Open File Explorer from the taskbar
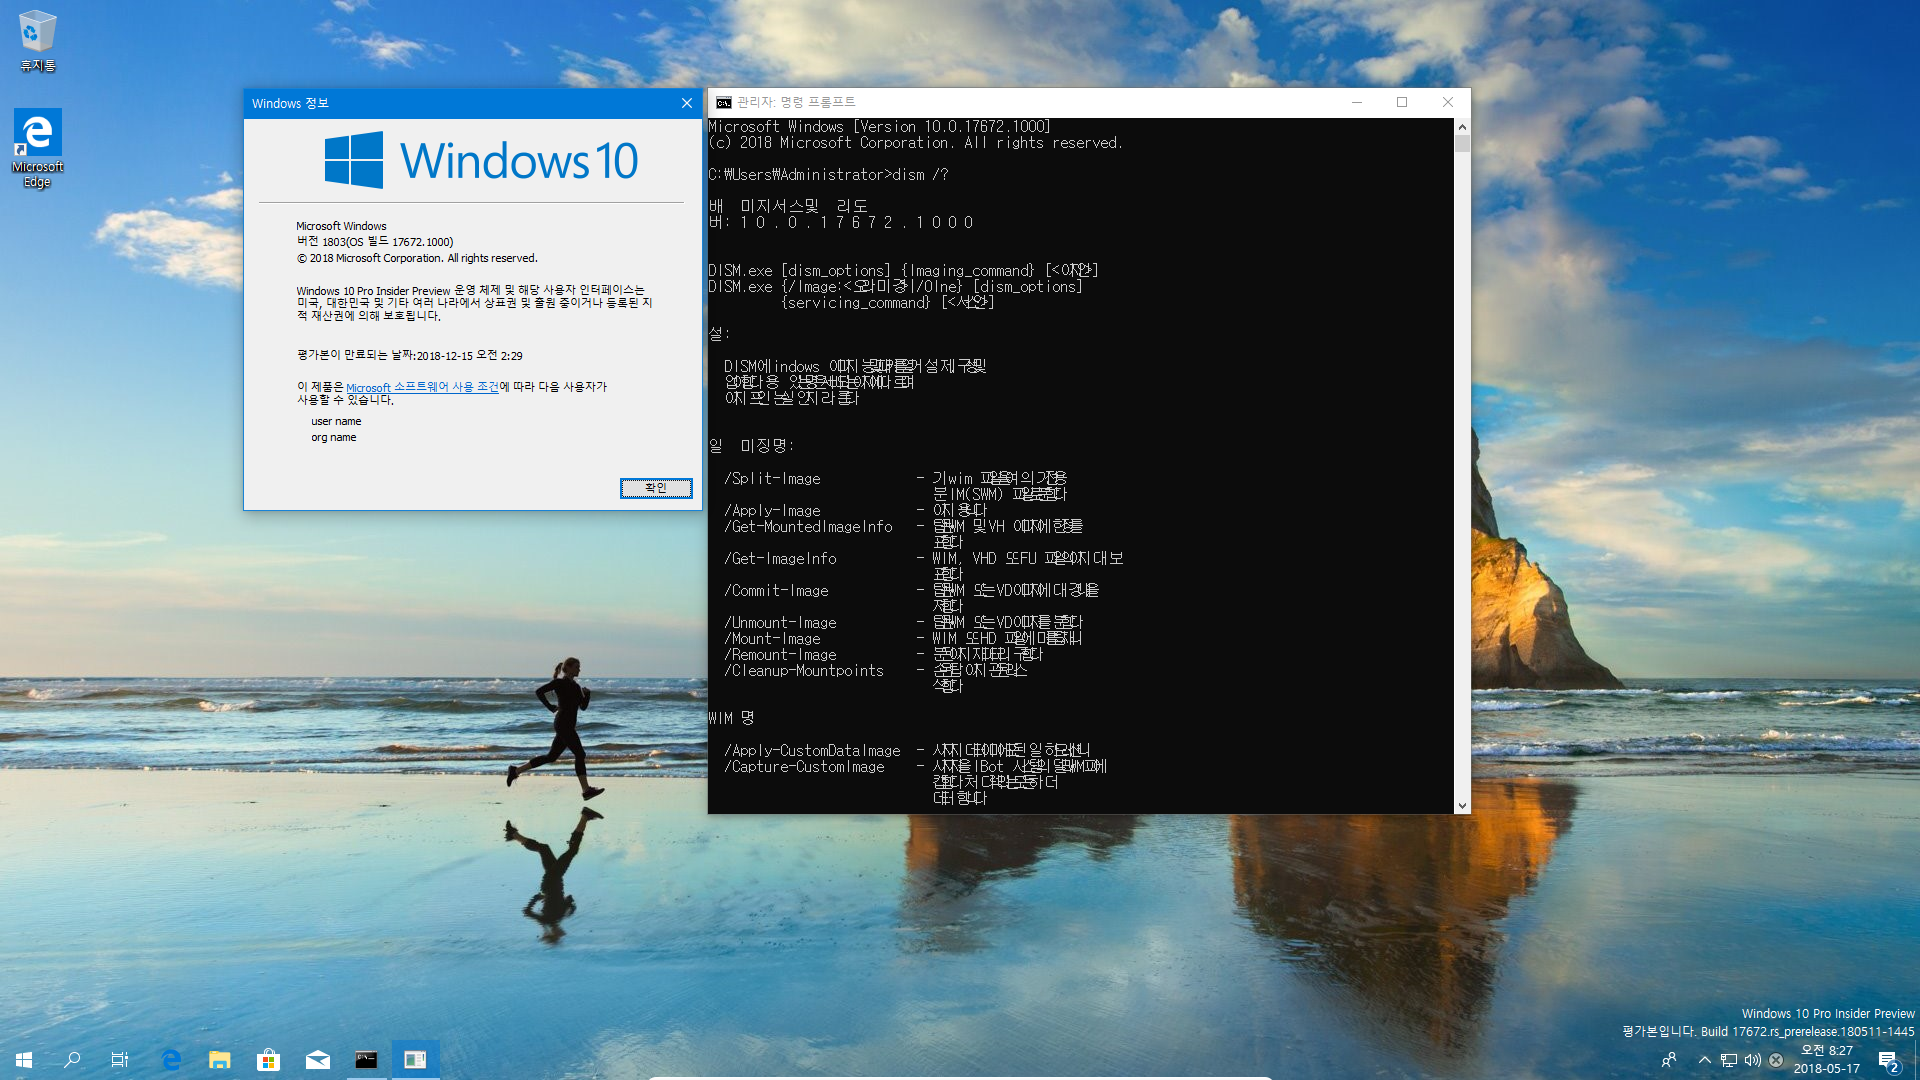The height and width of the screenshot is (1080, 1920). pos(220,1060)
